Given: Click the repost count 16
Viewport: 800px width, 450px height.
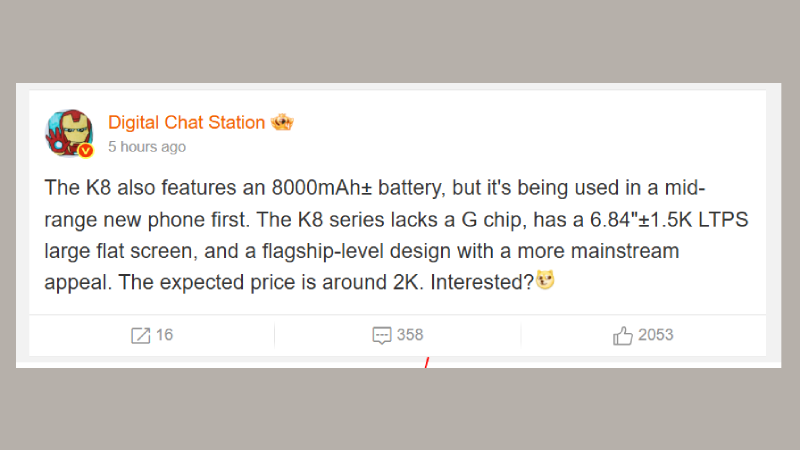Looking at the screenshot, I should pyautogui.click(x=164, y=336).
